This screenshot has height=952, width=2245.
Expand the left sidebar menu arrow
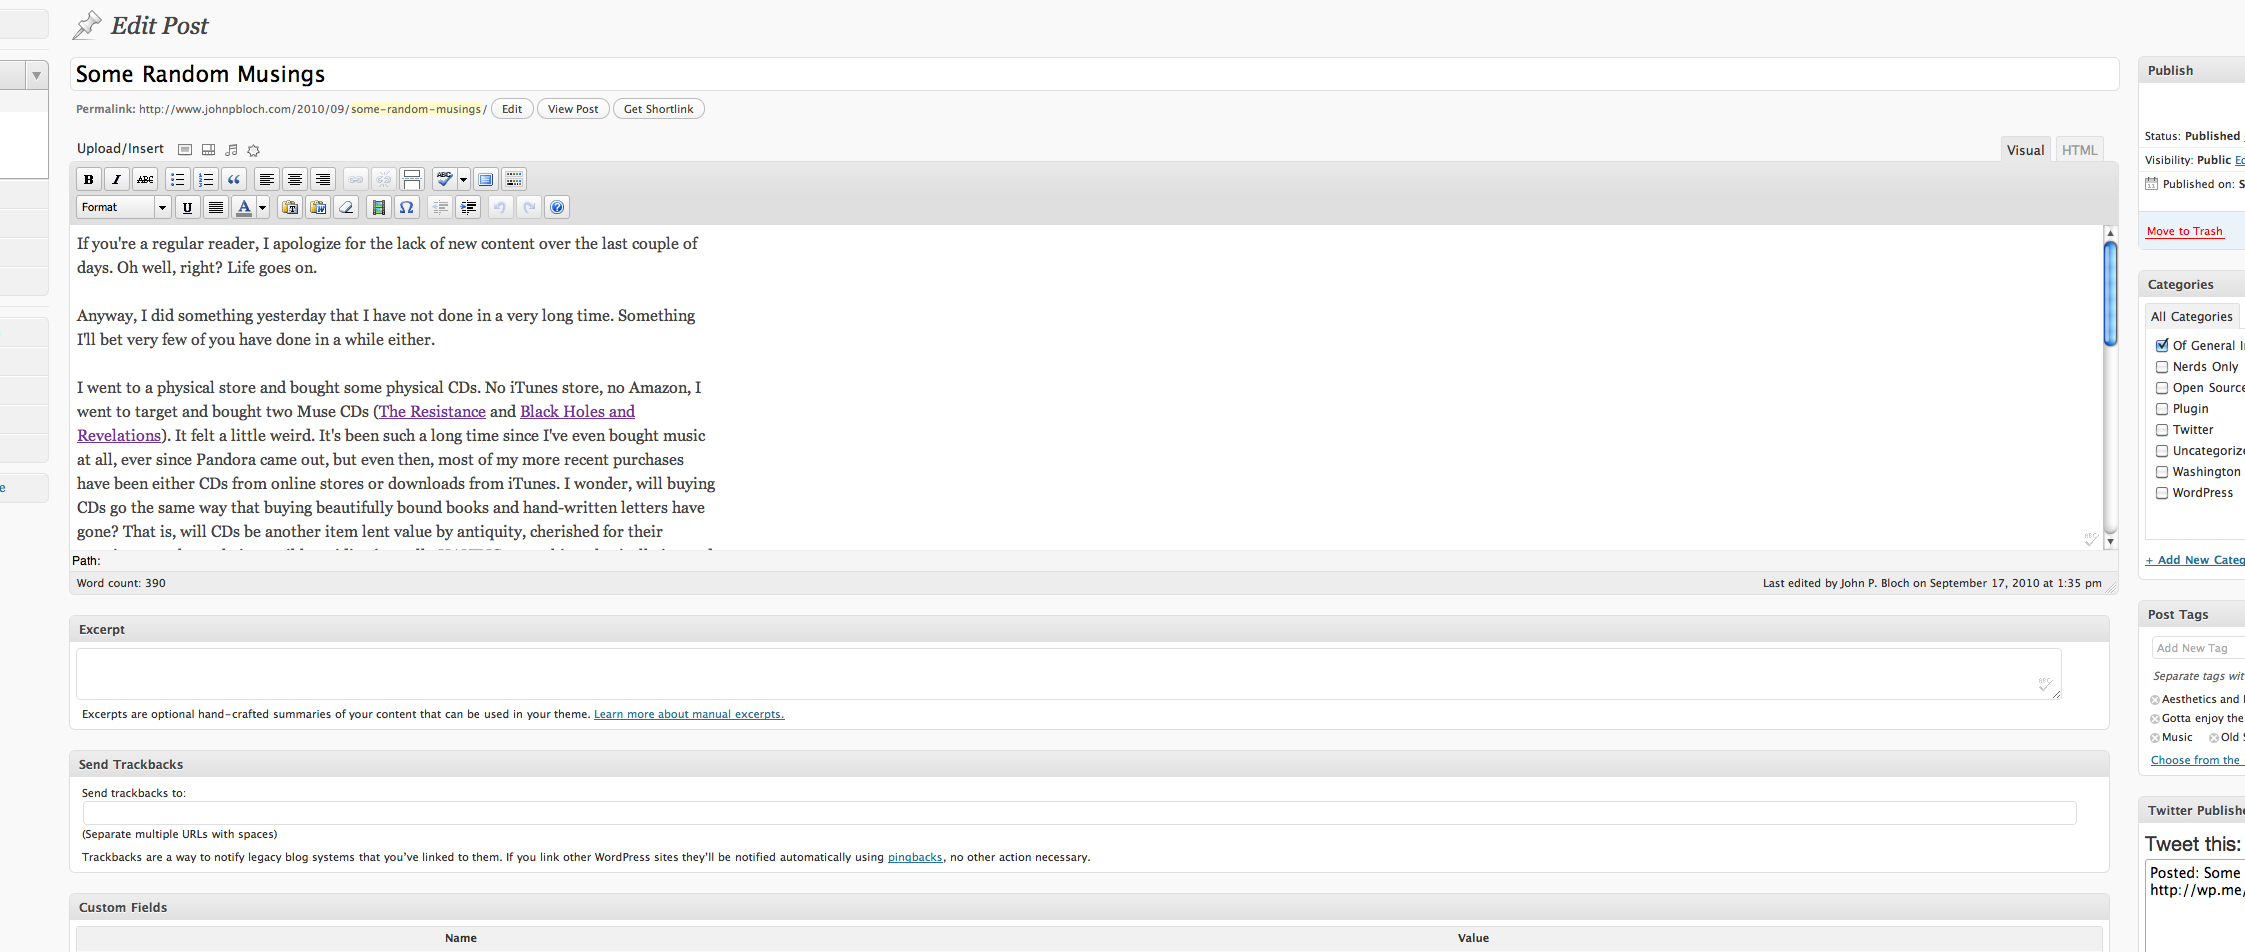37,75
